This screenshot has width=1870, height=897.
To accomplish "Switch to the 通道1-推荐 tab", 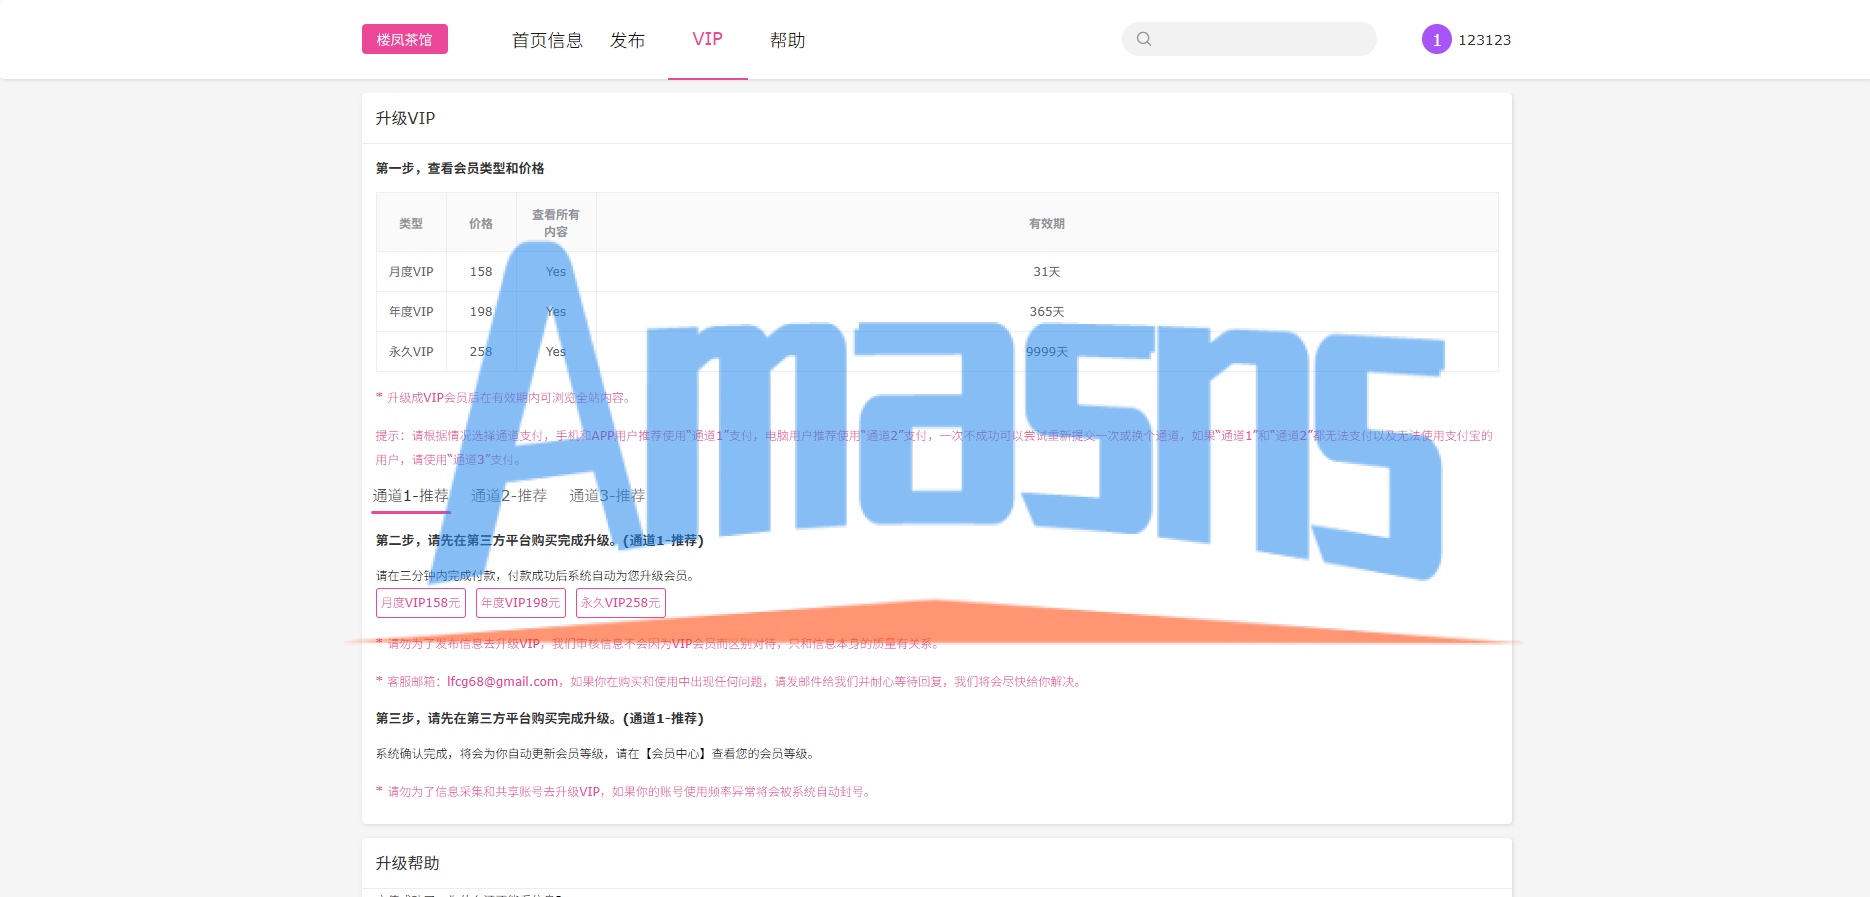I will tap(411, 496).
